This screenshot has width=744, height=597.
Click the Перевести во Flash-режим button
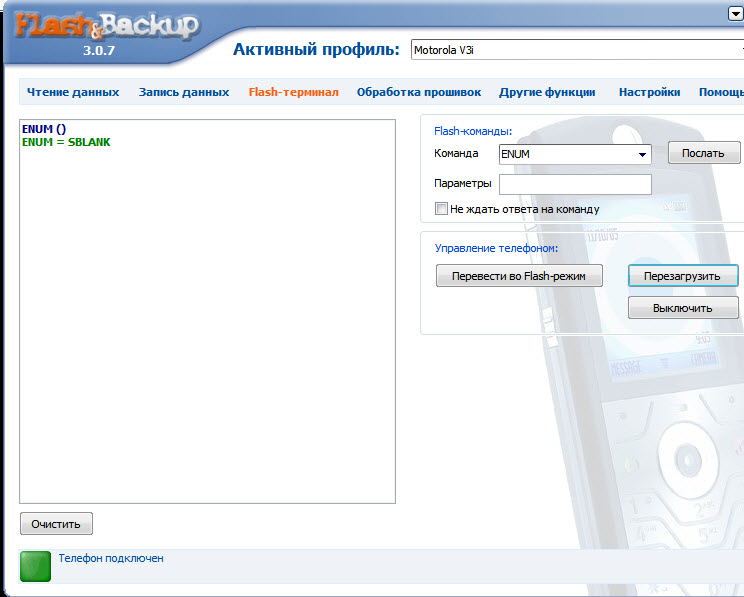(x=519, y=276)
